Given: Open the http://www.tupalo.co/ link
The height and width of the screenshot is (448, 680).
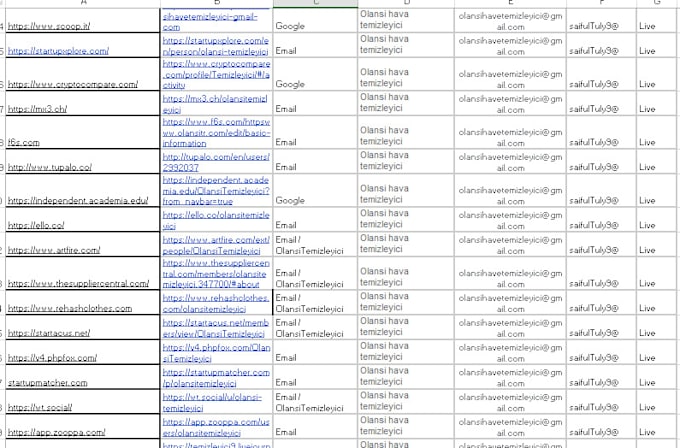Looking at the screenshot, I should [50, 167].
